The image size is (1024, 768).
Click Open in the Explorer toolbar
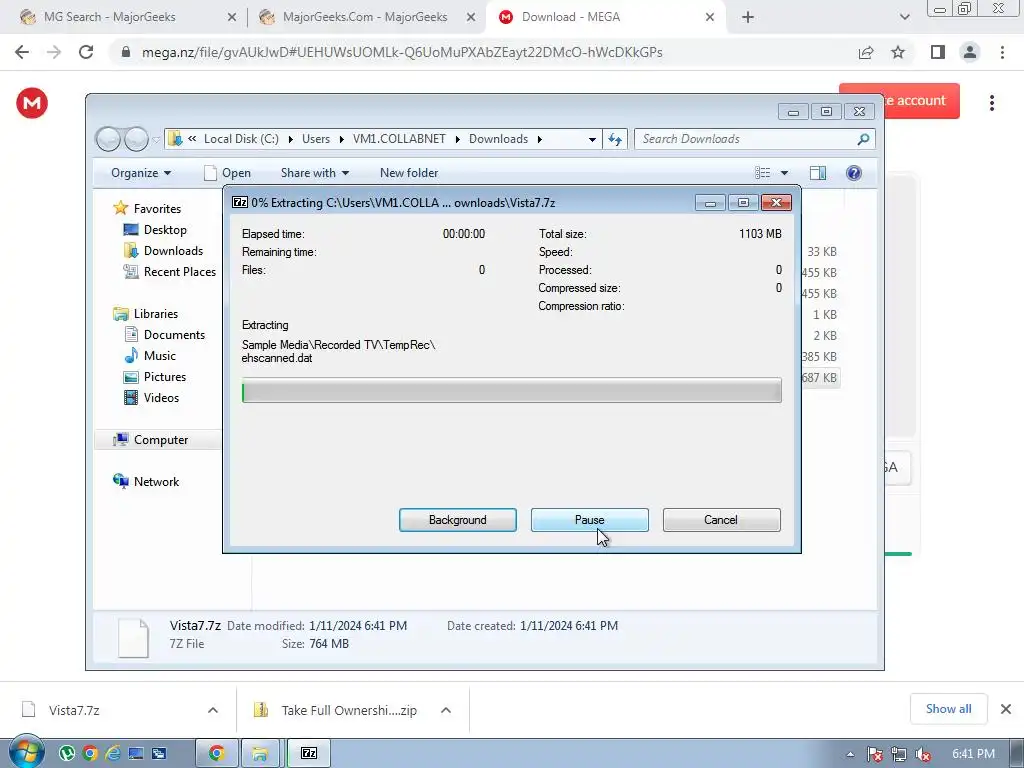tap(228, 173)
